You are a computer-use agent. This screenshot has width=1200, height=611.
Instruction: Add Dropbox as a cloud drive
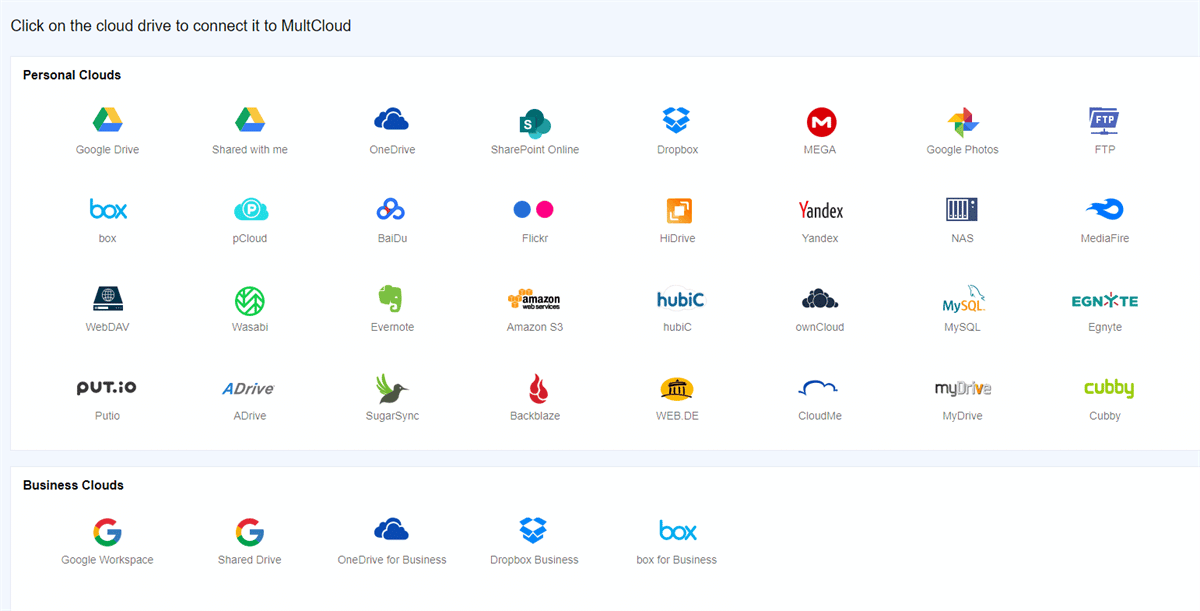point(677,122)
